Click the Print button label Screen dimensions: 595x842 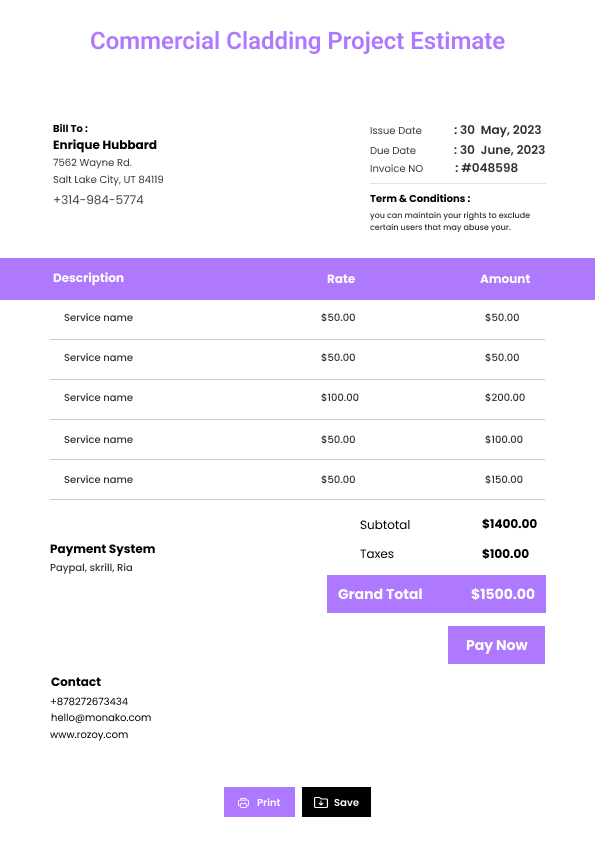(269, 802)
